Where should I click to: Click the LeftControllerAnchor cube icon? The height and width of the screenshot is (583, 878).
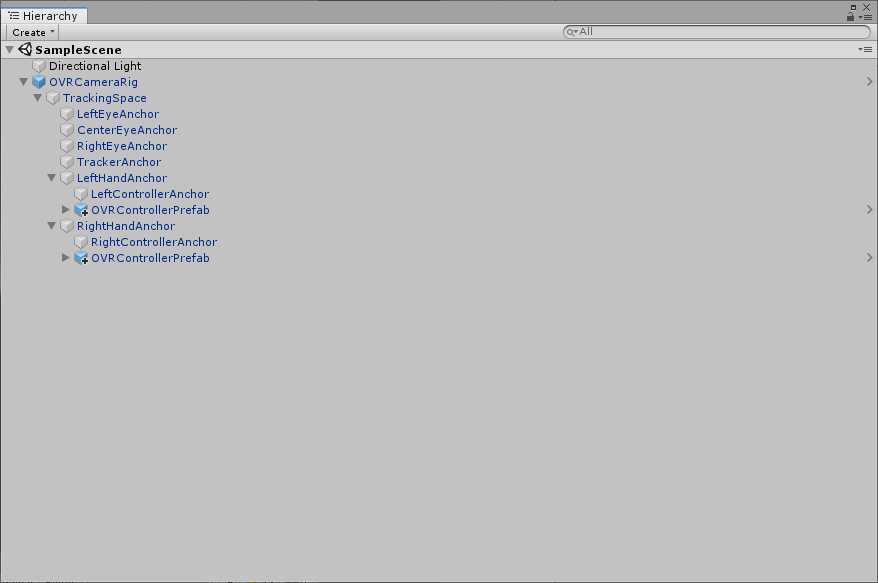[x=81, y=194]
